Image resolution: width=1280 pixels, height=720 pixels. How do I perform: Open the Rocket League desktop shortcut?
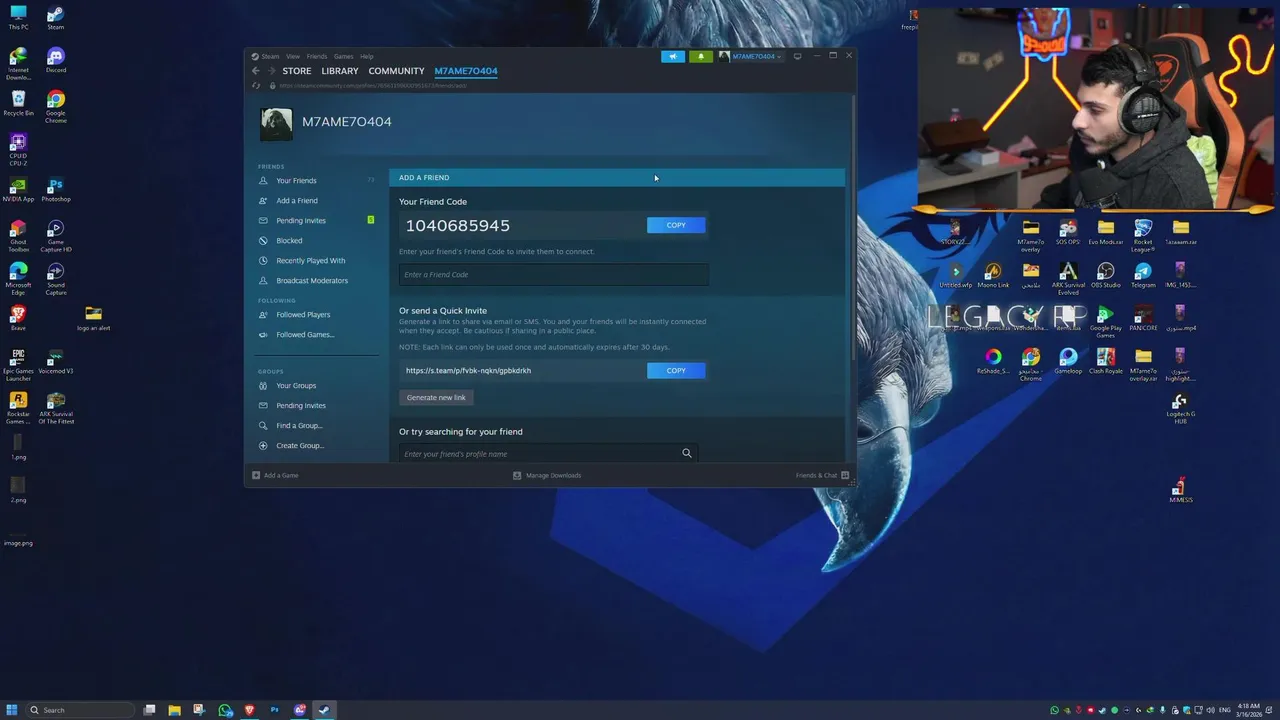pos(1143,235)
